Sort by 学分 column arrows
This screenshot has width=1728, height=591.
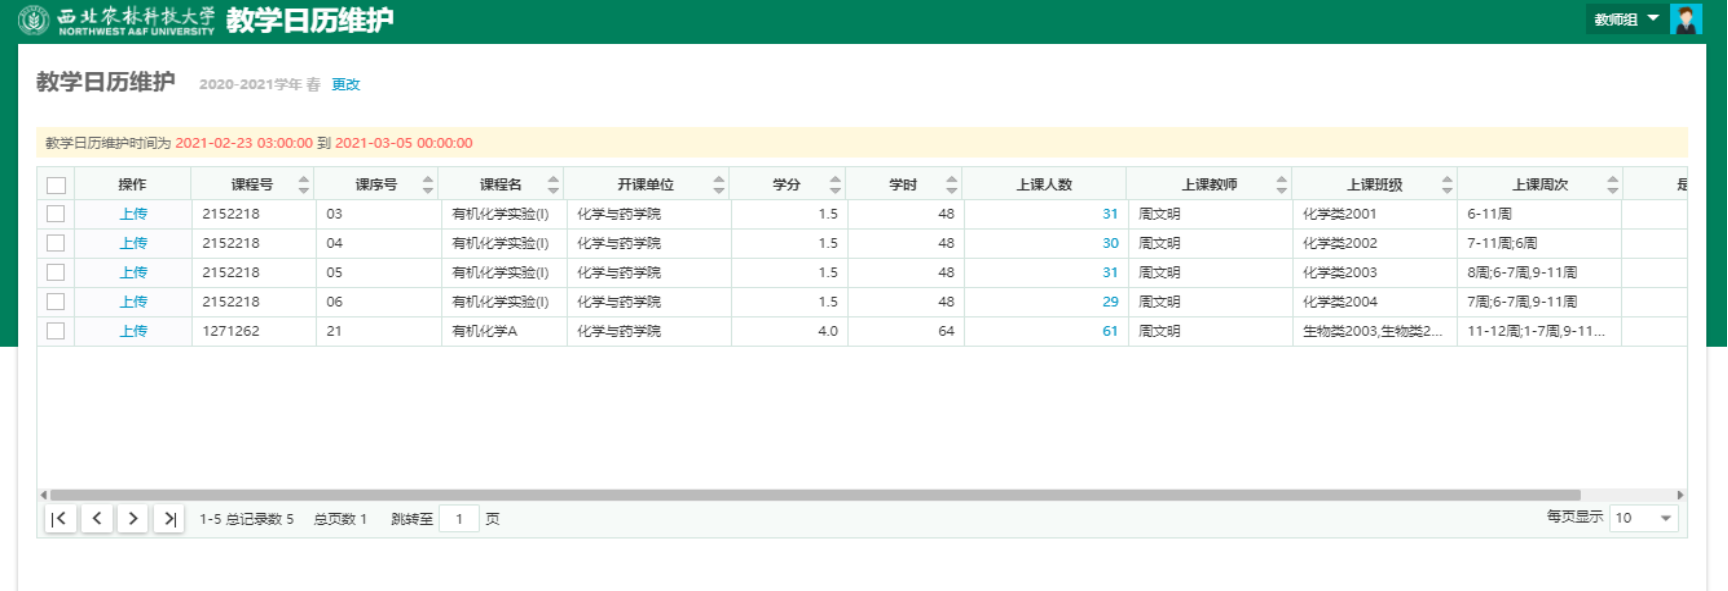point(835,184)
